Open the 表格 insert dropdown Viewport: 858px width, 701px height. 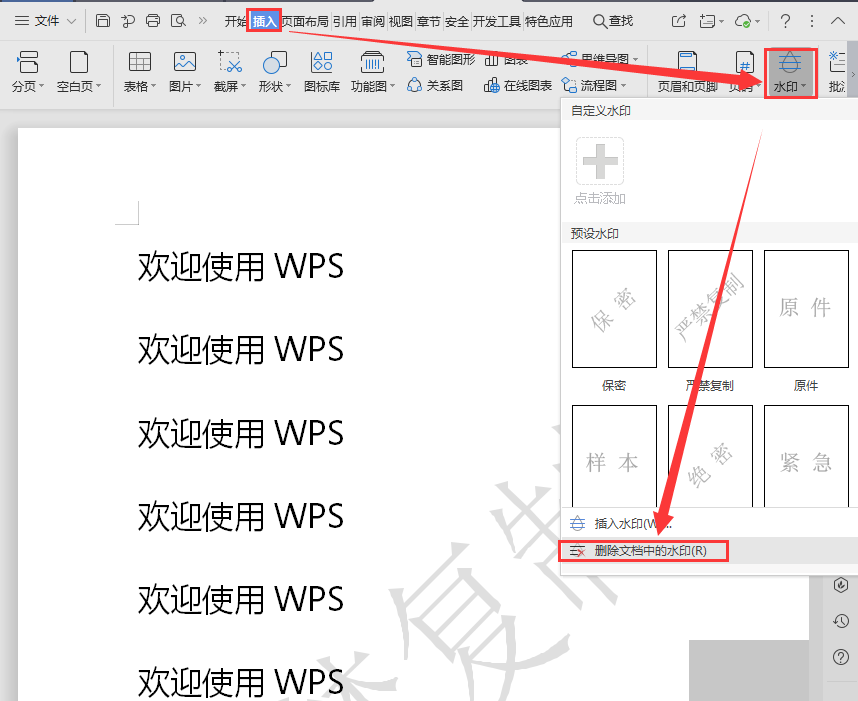point(140,71)
